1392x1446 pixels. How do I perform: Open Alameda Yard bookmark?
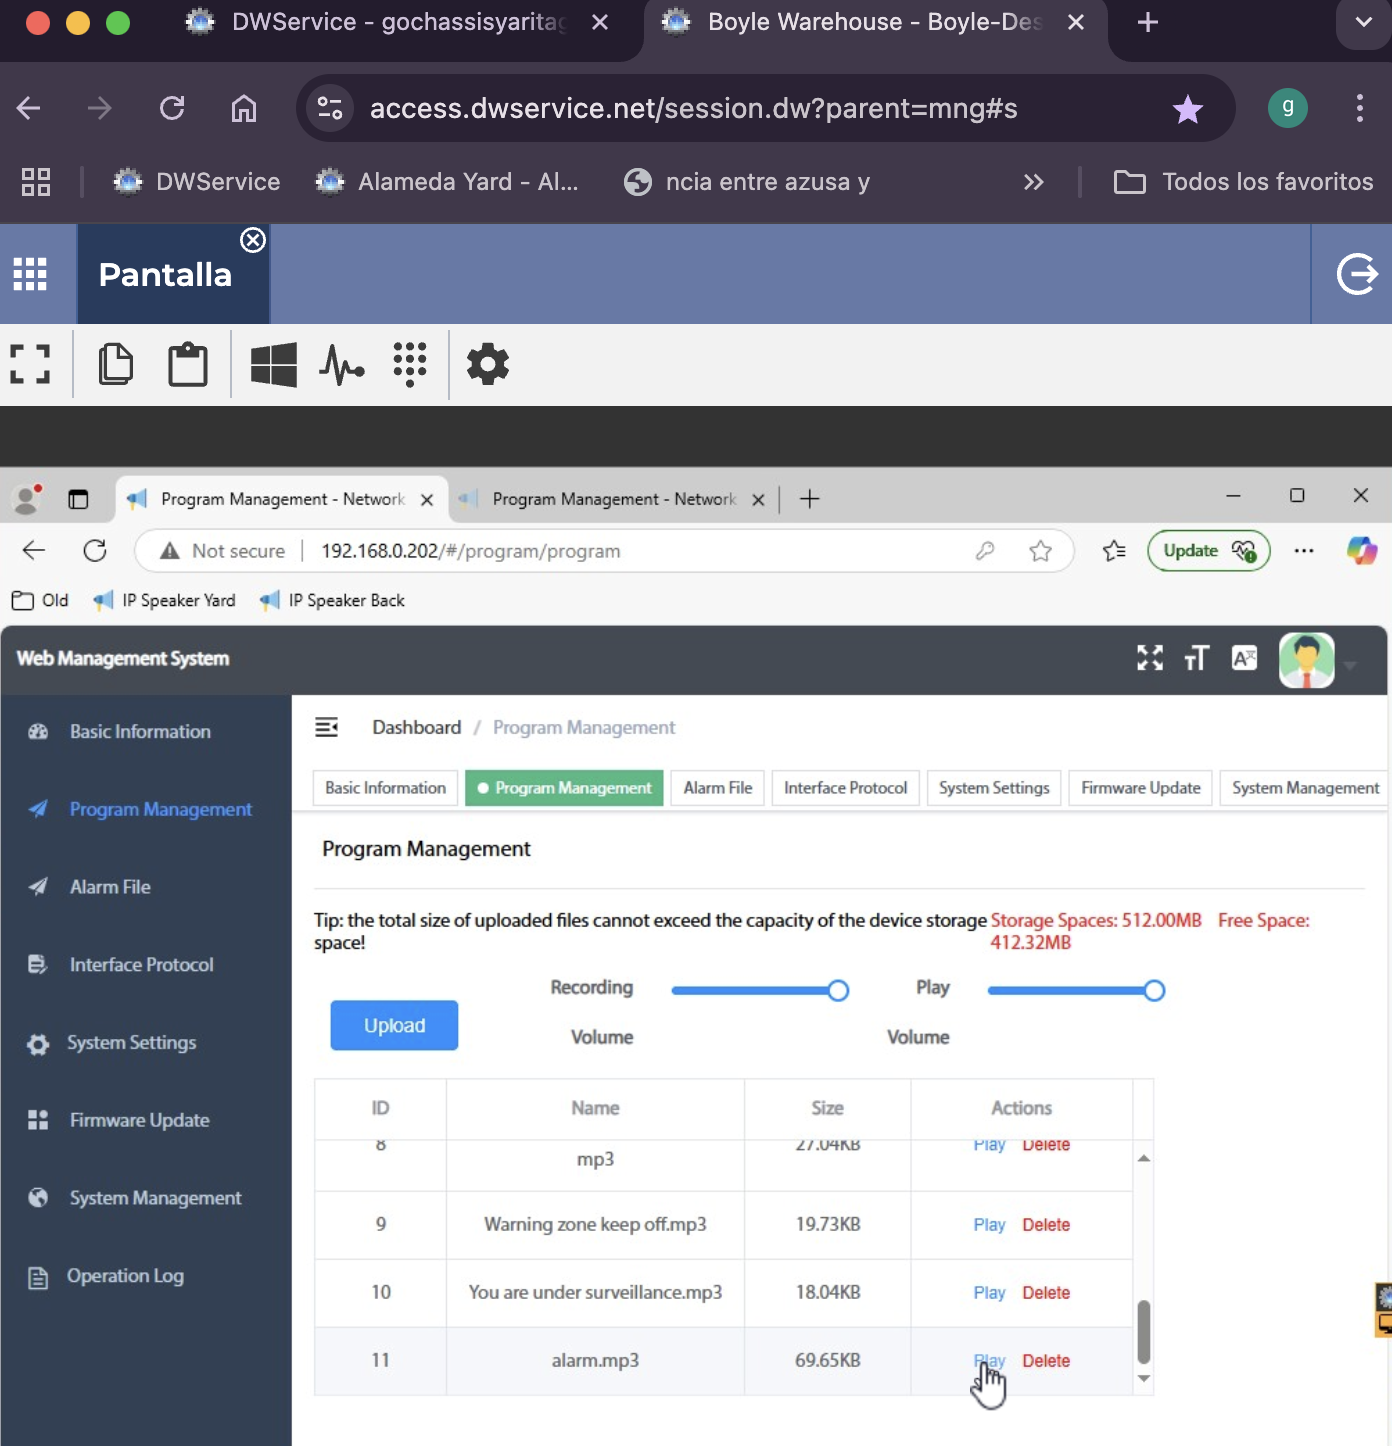447,182
